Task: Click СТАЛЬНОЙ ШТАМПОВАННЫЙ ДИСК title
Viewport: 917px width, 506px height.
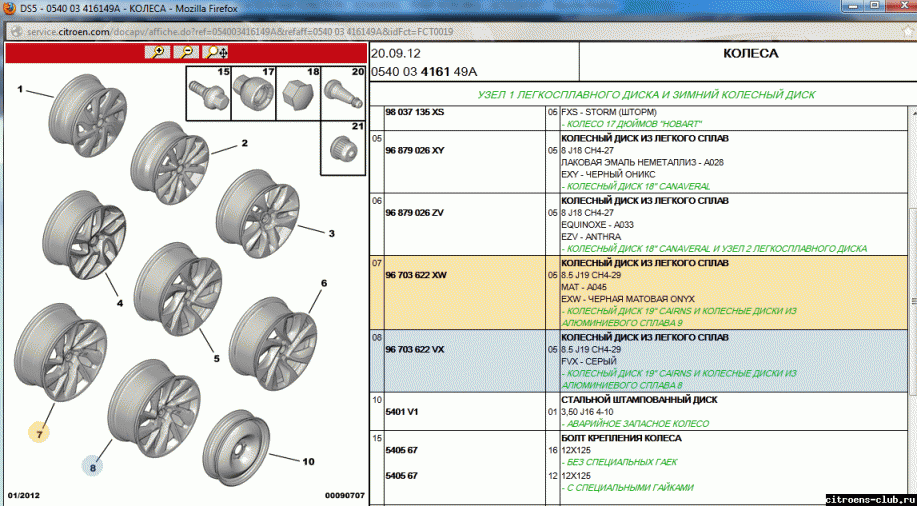Action: click(x=639, y=400)
